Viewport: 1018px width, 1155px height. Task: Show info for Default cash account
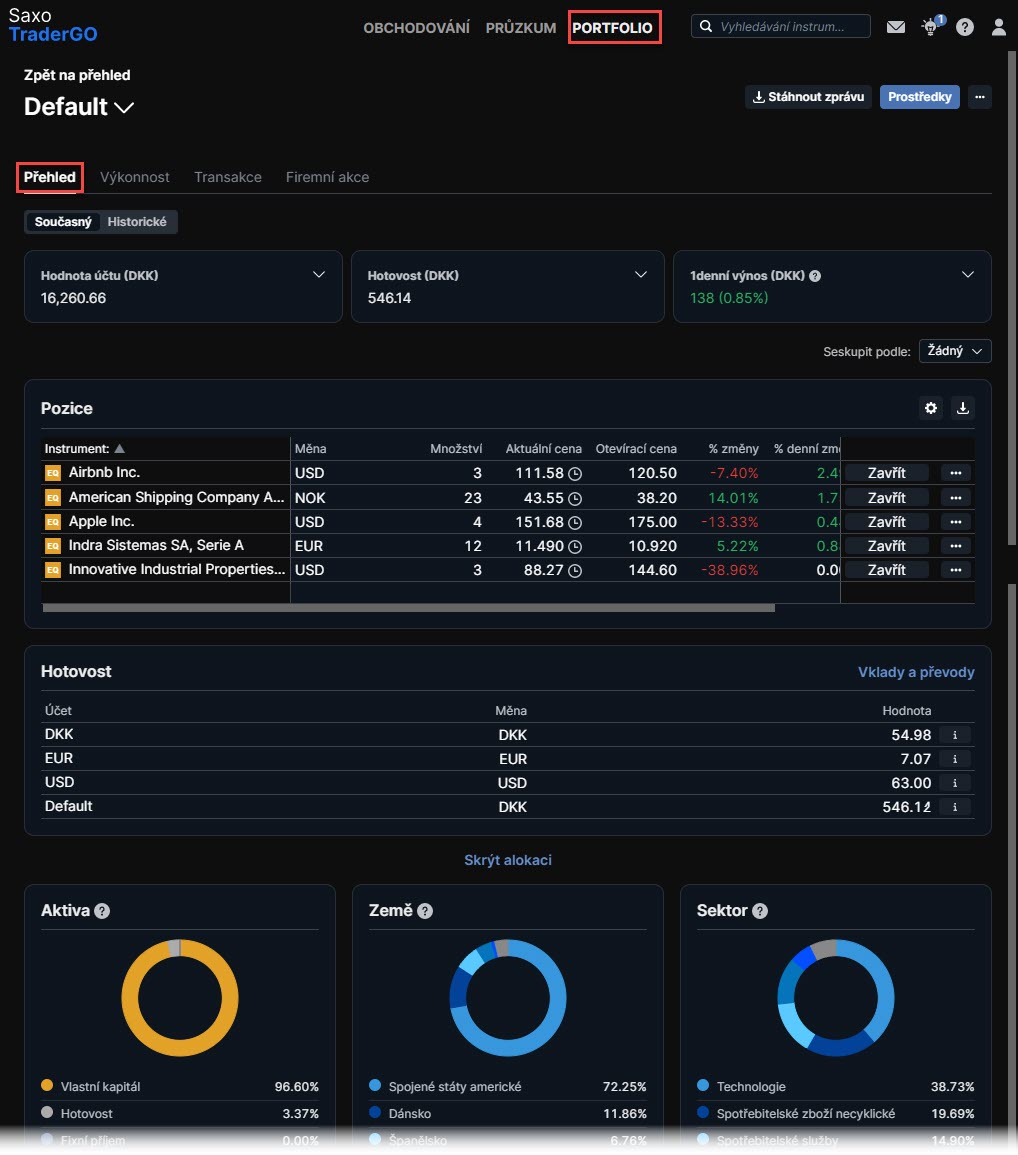955,807
